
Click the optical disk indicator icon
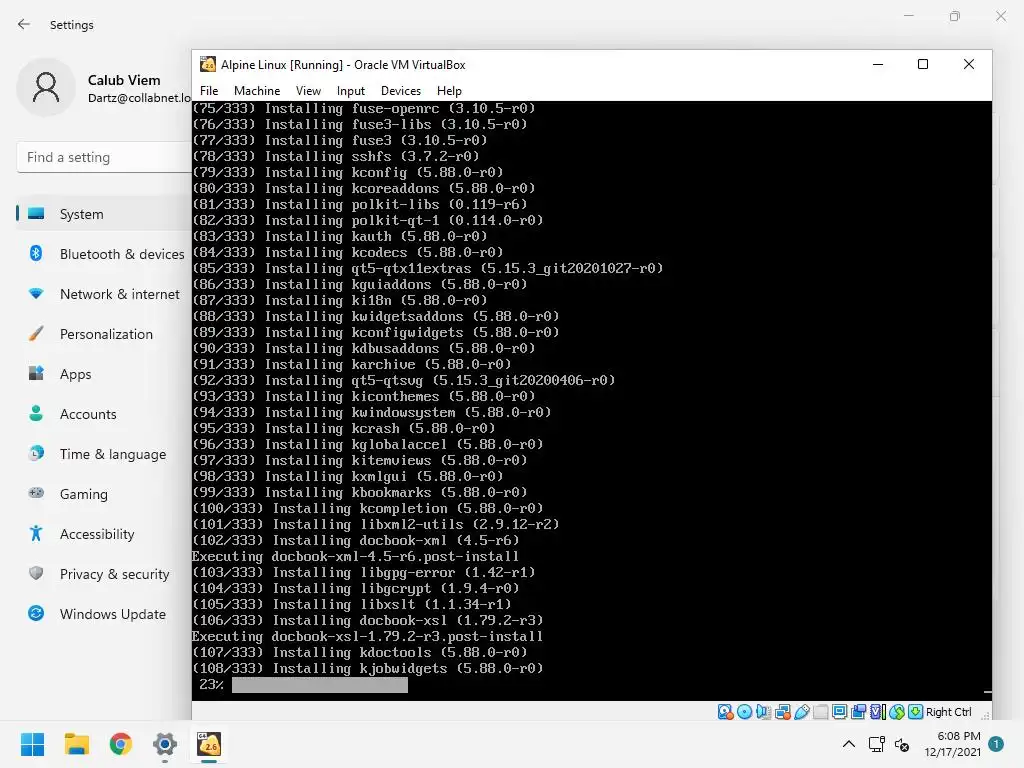744,712
